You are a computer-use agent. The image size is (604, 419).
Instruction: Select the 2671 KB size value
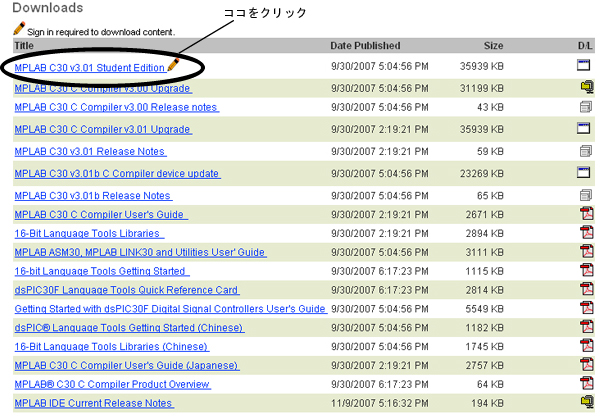[484, 215]
